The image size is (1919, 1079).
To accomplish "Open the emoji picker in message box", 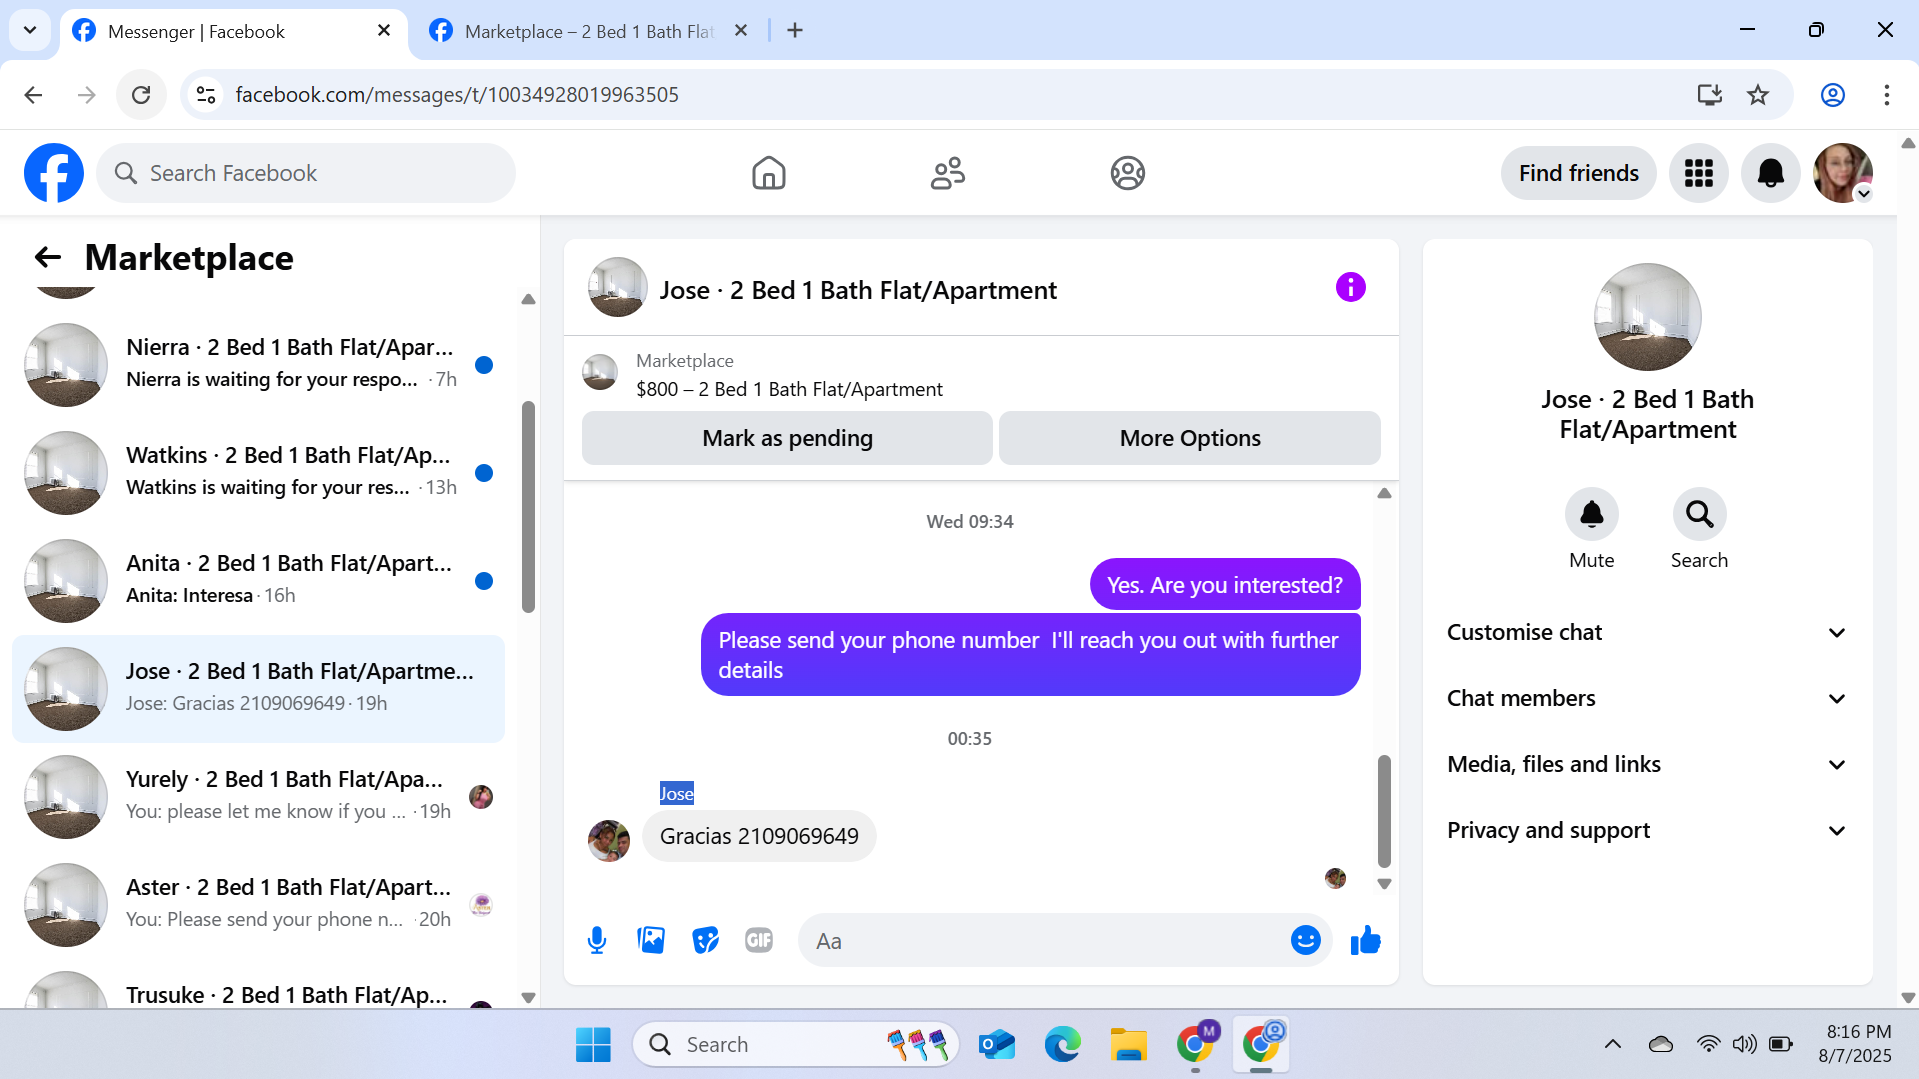I will (1305, 940).
